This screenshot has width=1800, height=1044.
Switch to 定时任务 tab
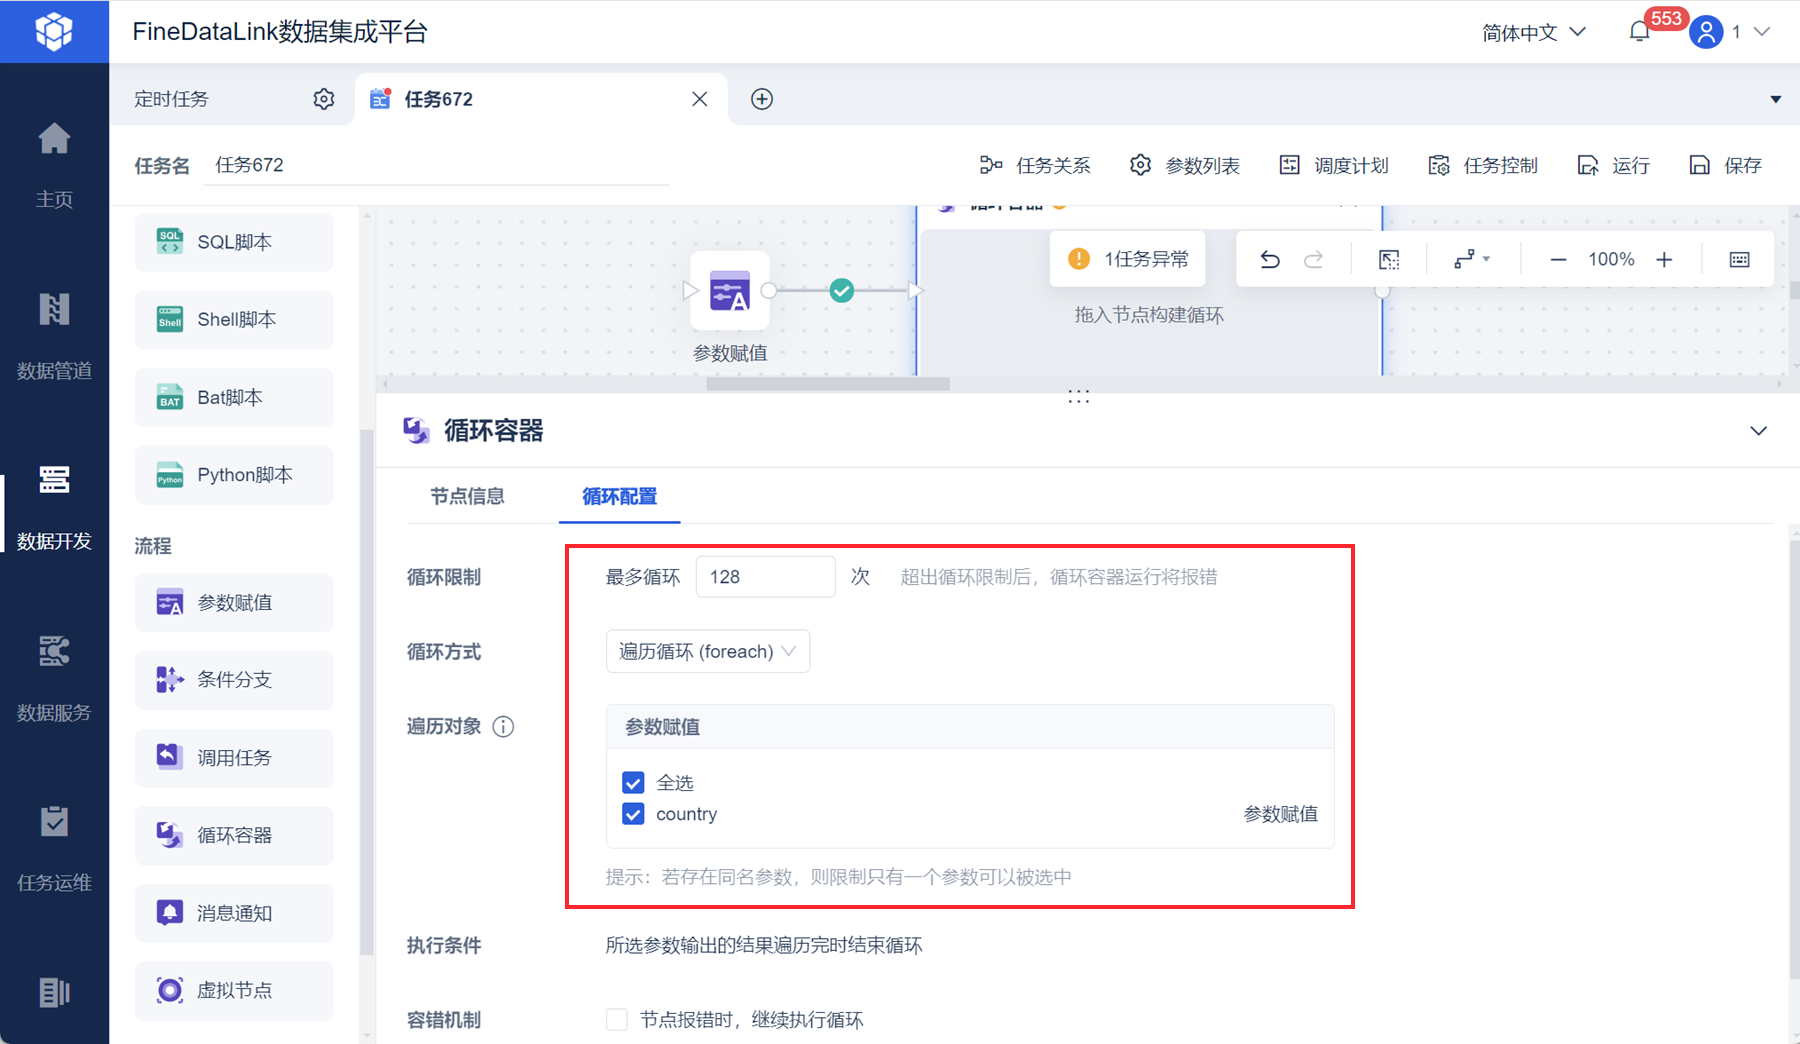pyautogui.click(x=172, y=99)
